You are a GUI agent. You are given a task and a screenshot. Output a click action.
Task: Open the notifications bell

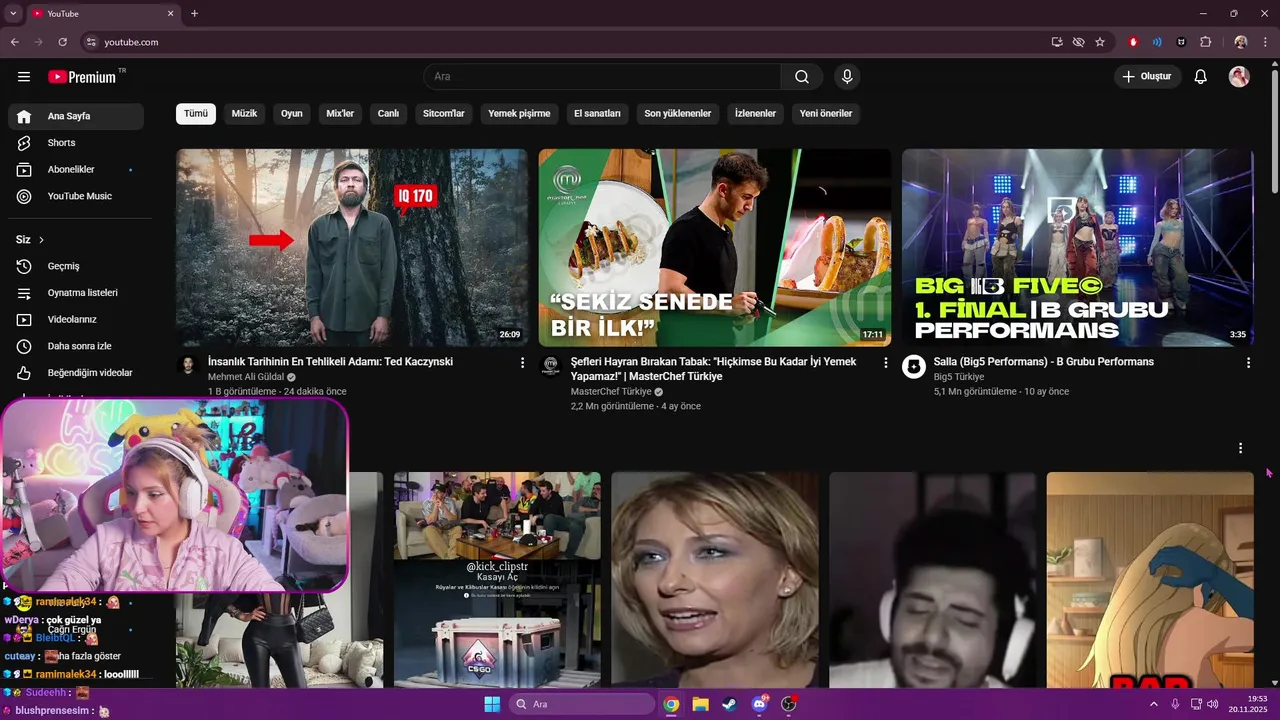[x=1201, y=77]
